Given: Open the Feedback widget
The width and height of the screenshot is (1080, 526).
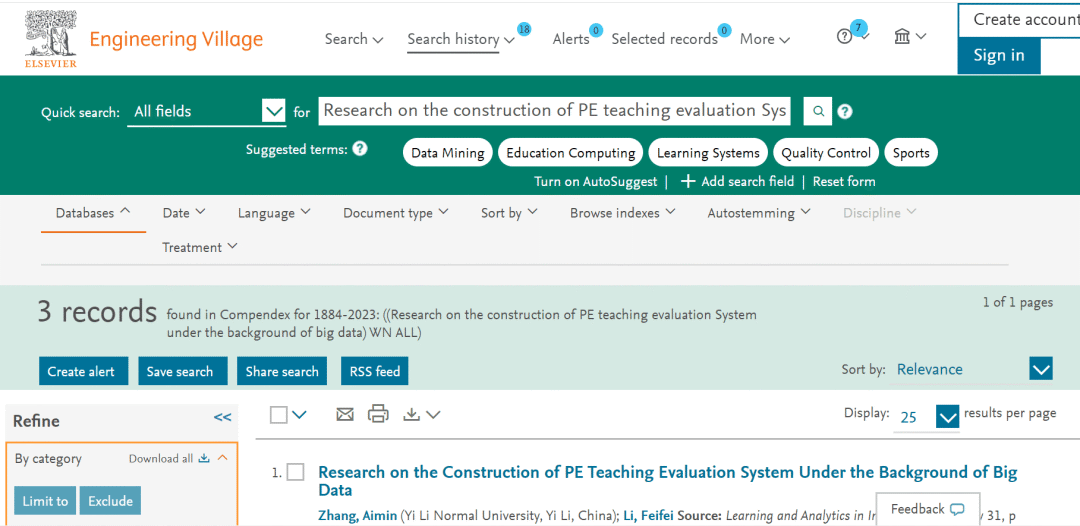Looking at the screenshot, I should (928, 509).
